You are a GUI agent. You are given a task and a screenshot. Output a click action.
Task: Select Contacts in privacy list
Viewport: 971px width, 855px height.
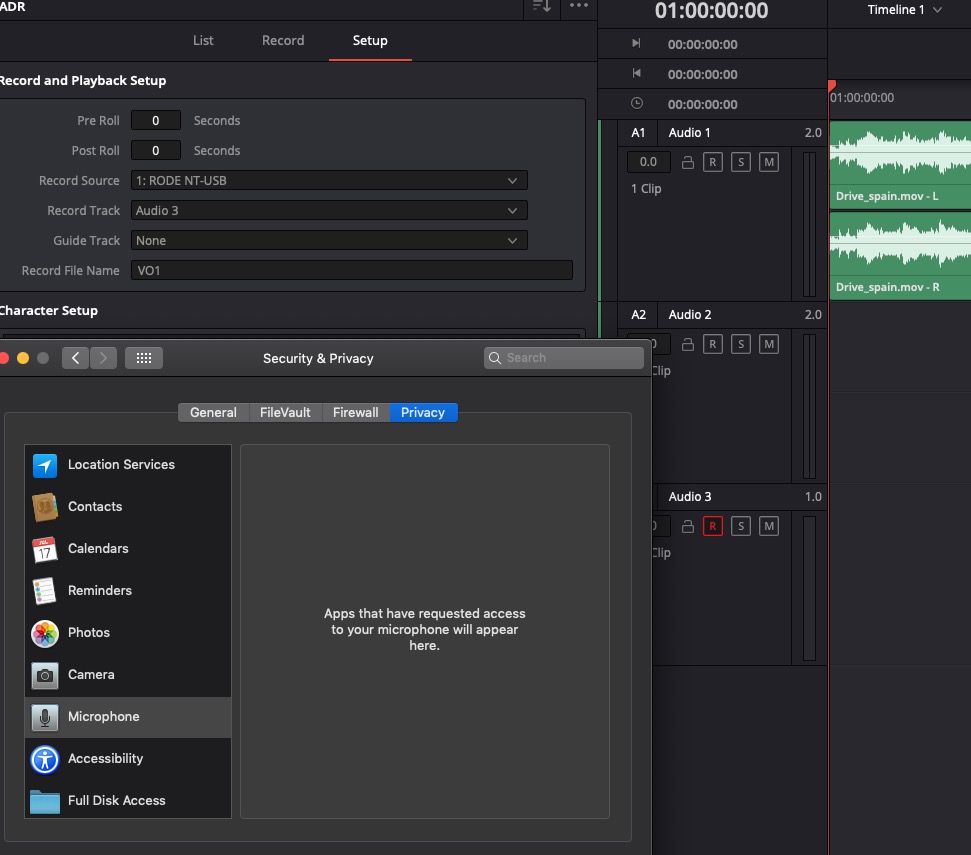click(x=128, y=507)
